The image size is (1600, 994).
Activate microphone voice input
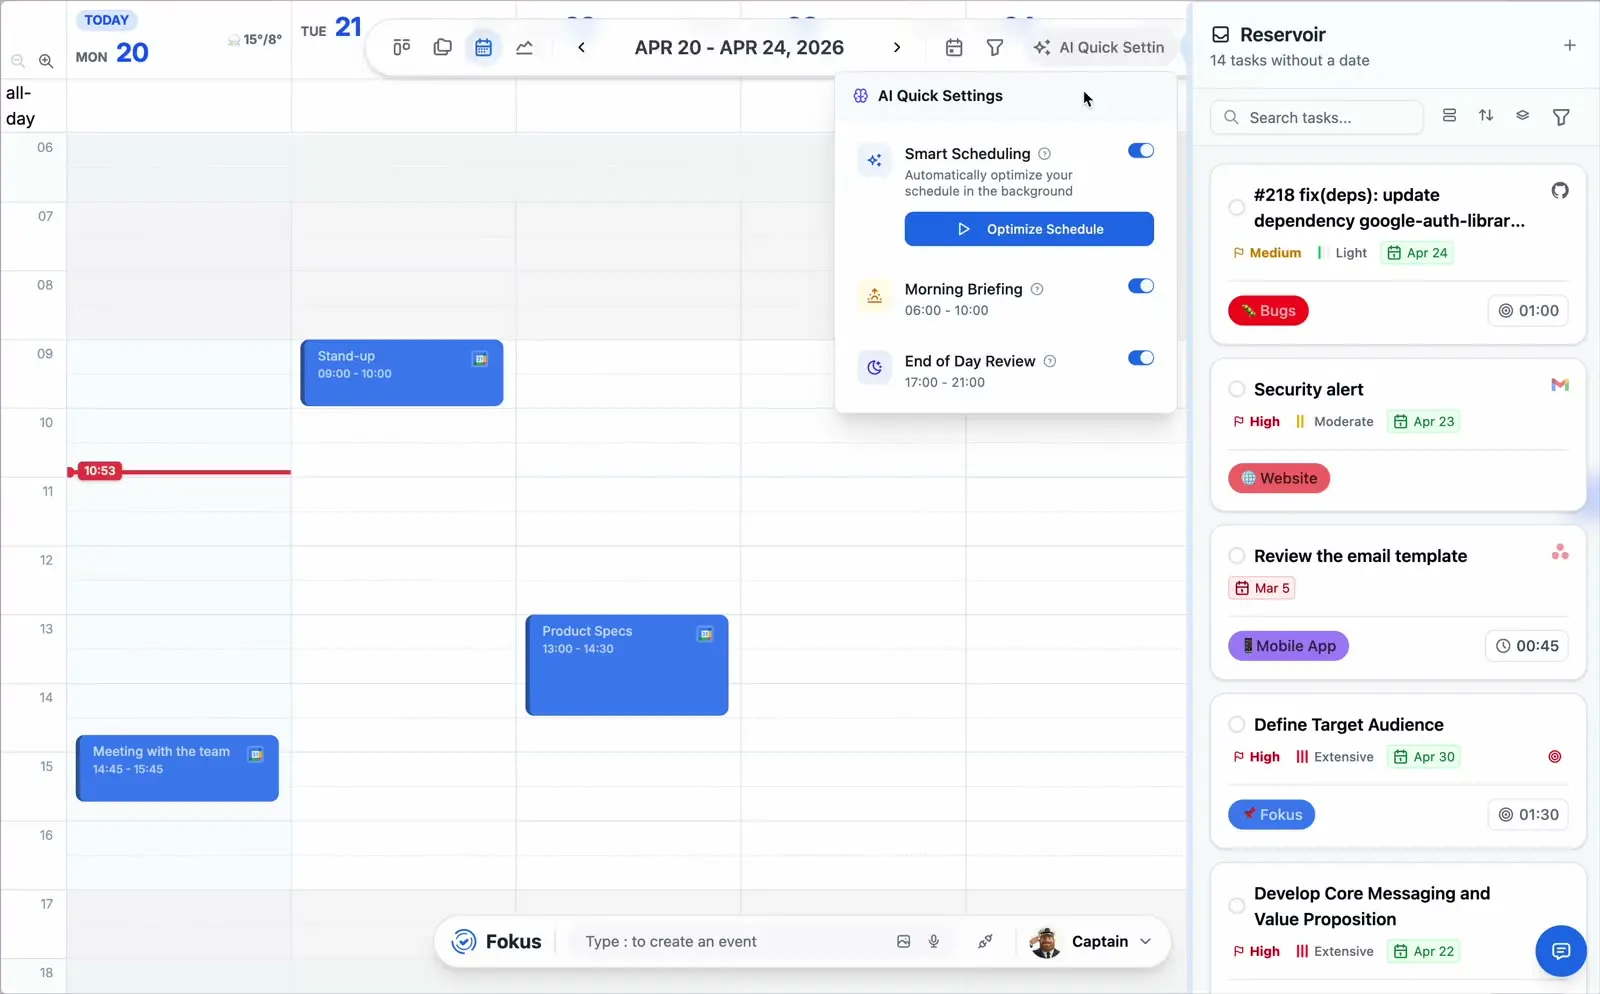tap(934, 941)
